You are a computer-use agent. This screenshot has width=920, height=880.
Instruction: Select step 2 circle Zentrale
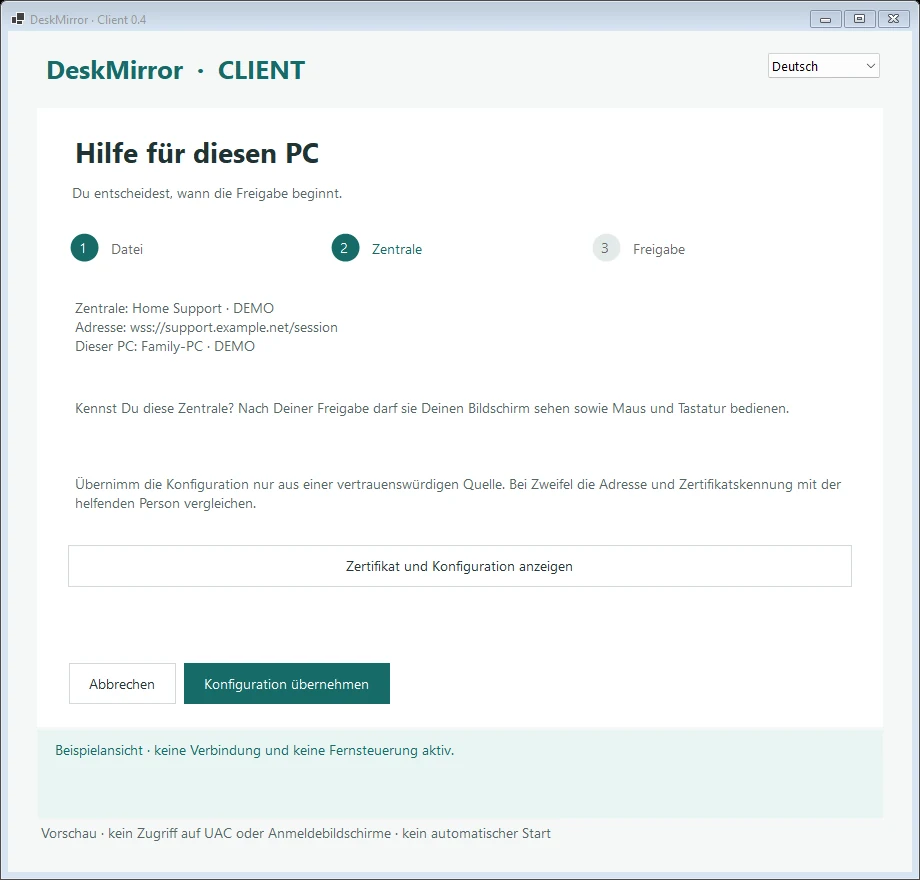[x=345, y=248]
